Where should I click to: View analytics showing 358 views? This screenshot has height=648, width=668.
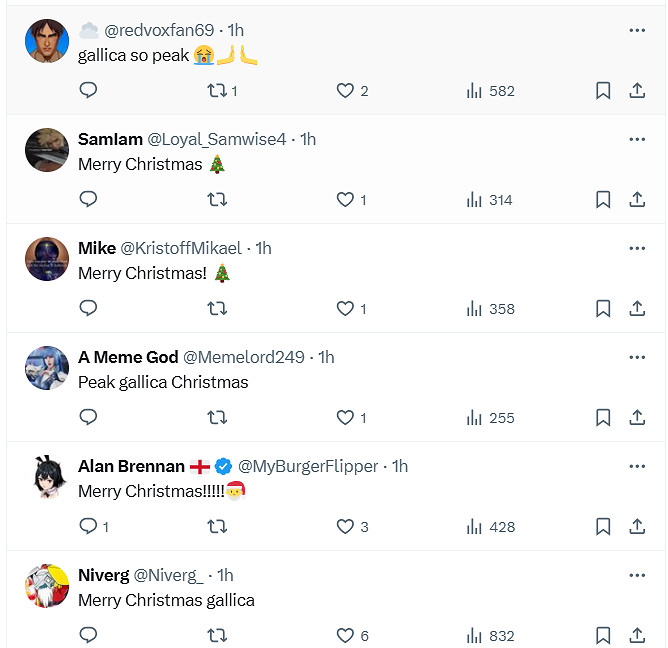pyautogui.click(x=490, y=309)
